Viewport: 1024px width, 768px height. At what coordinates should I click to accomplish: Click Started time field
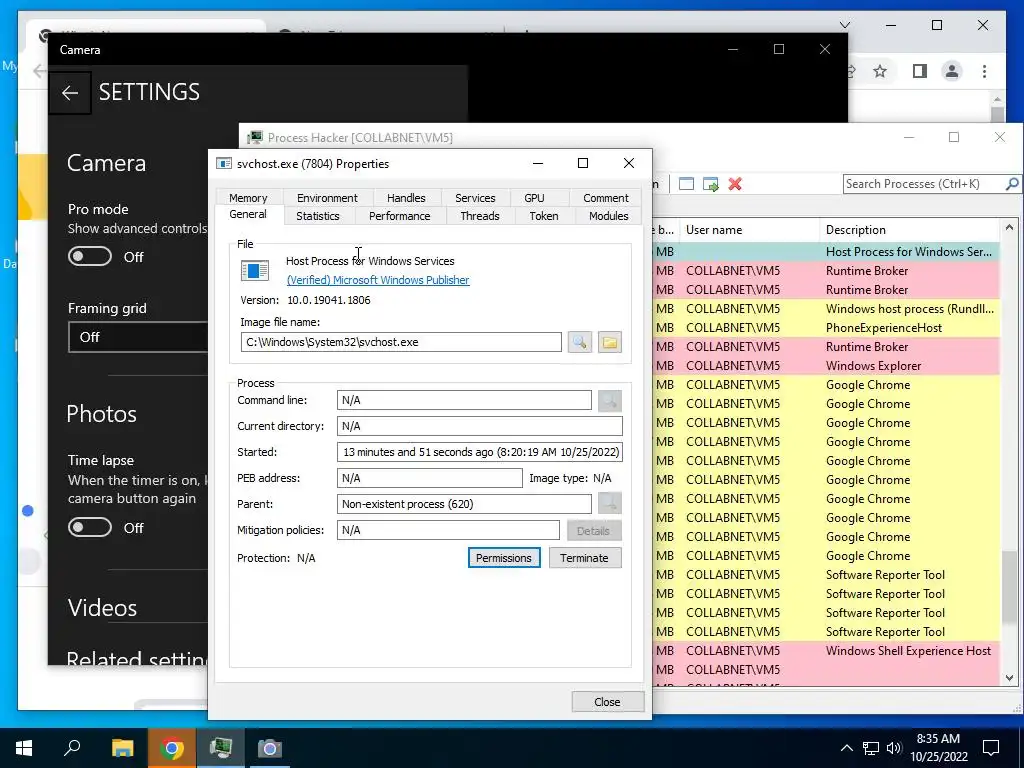480,453
